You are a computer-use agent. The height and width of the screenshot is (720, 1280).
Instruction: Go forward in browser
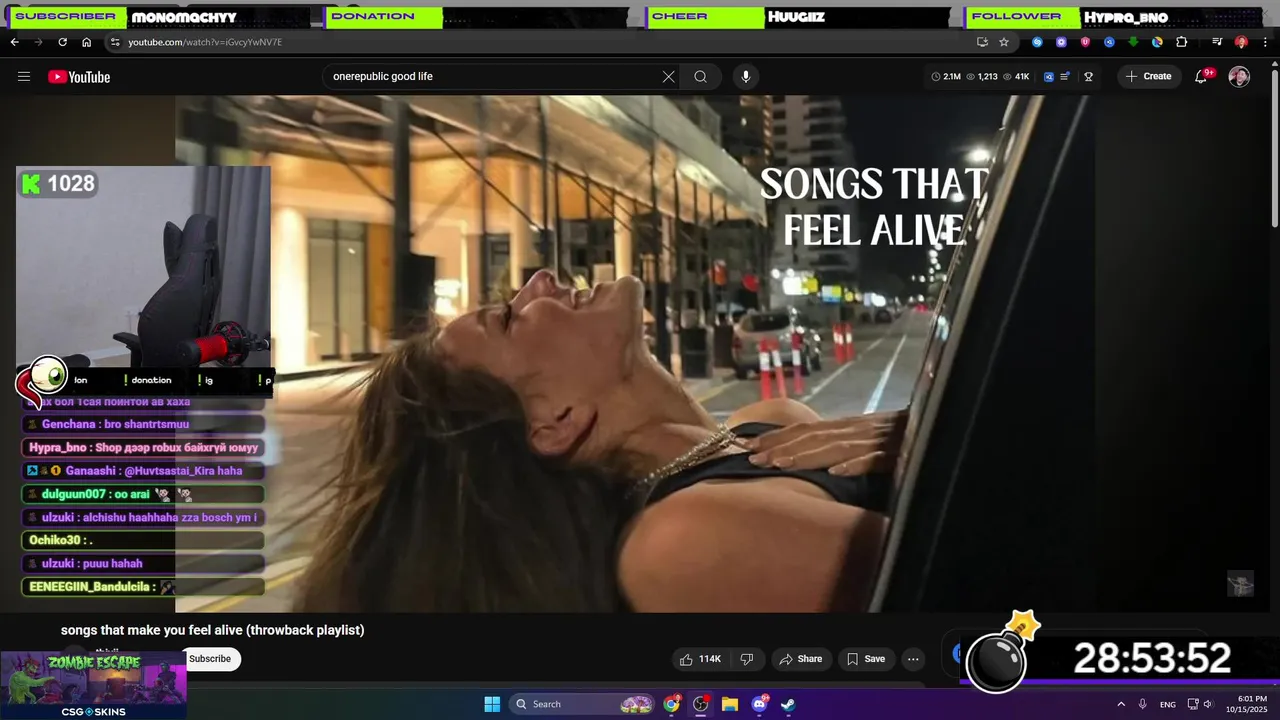(x=38, y=42)
